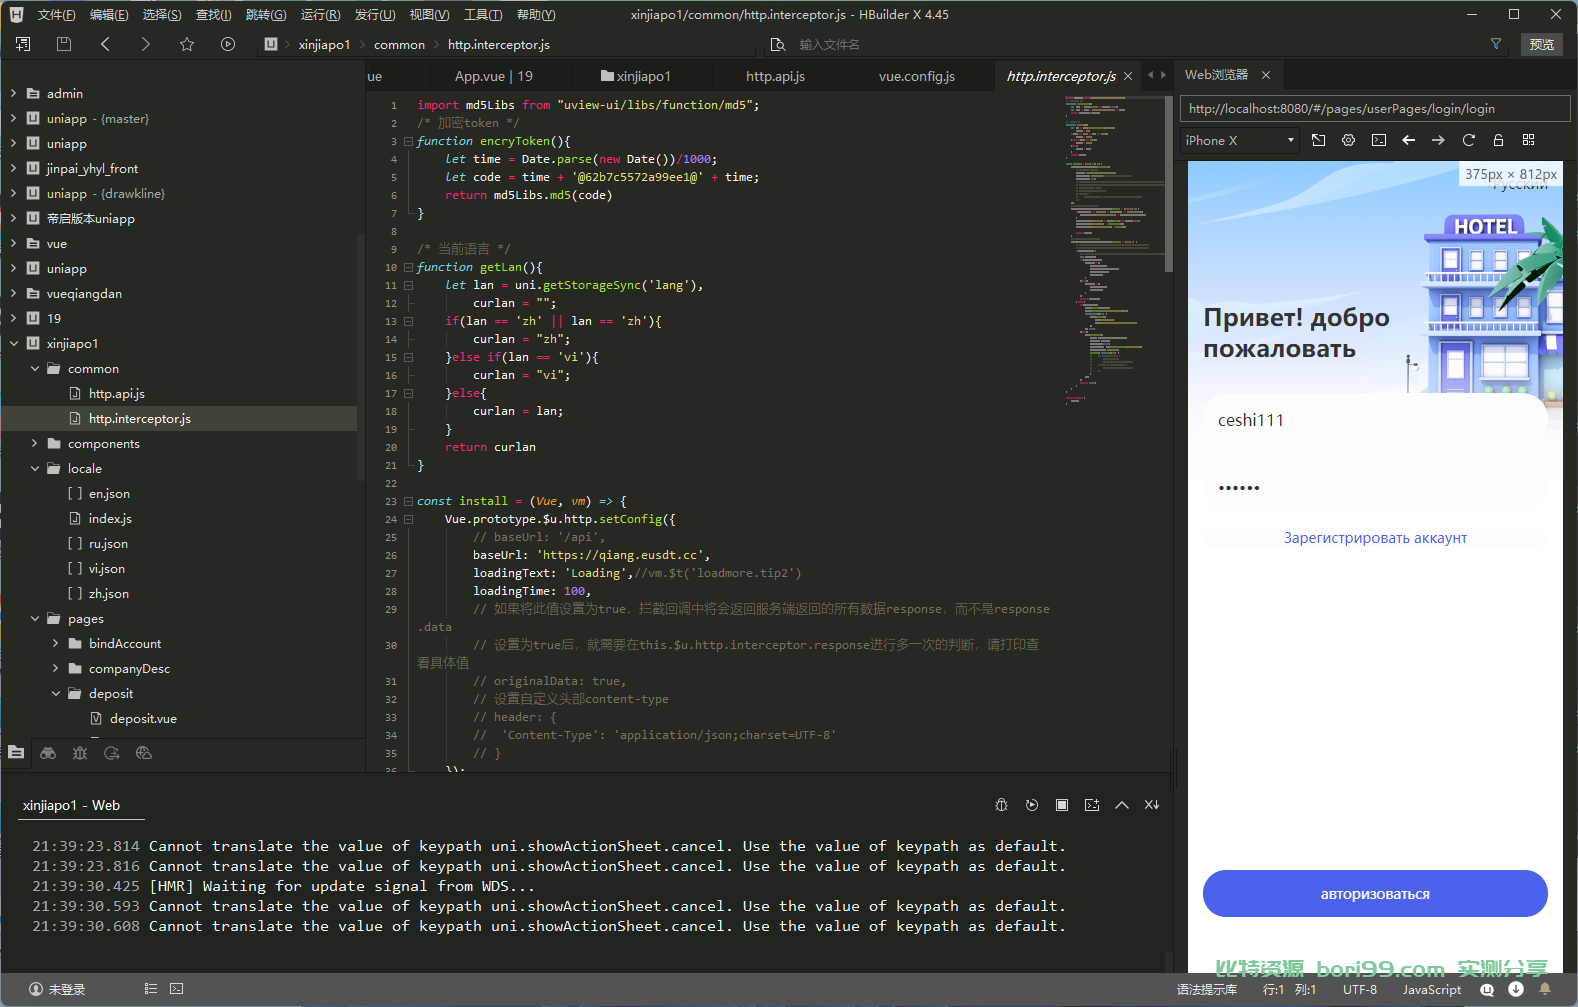The height and width of the screenshot is (1007, 1578).
Task: Close the Web浏览器 tab
Action: tap(1266, 75)
